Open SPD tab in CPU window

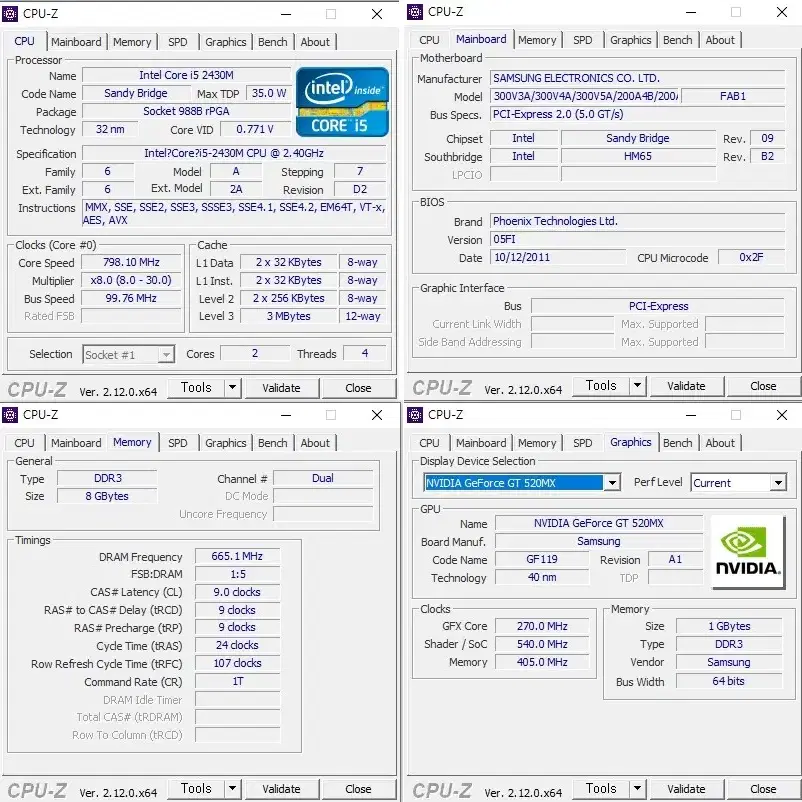tap(177, 42)
